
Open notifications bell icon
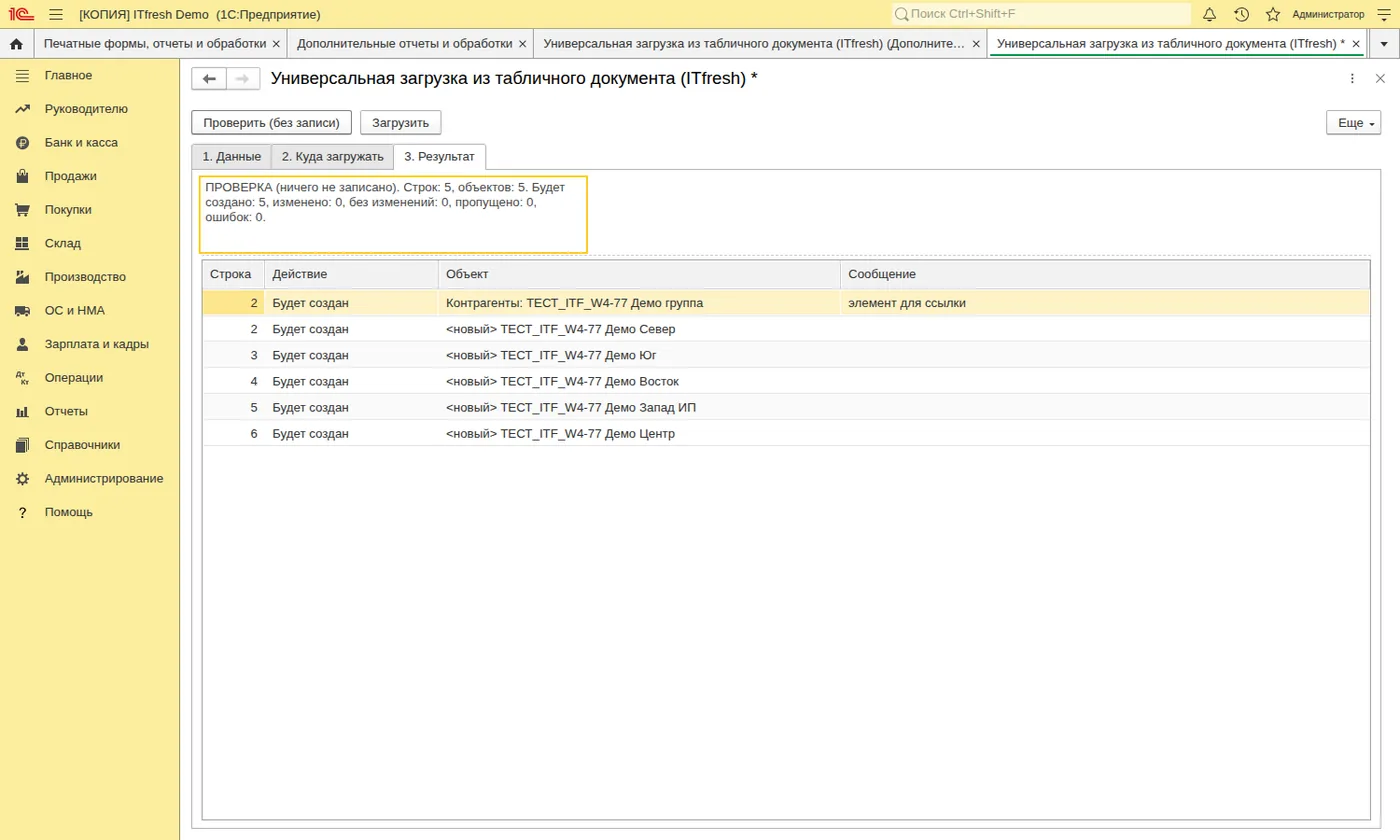1209,14
